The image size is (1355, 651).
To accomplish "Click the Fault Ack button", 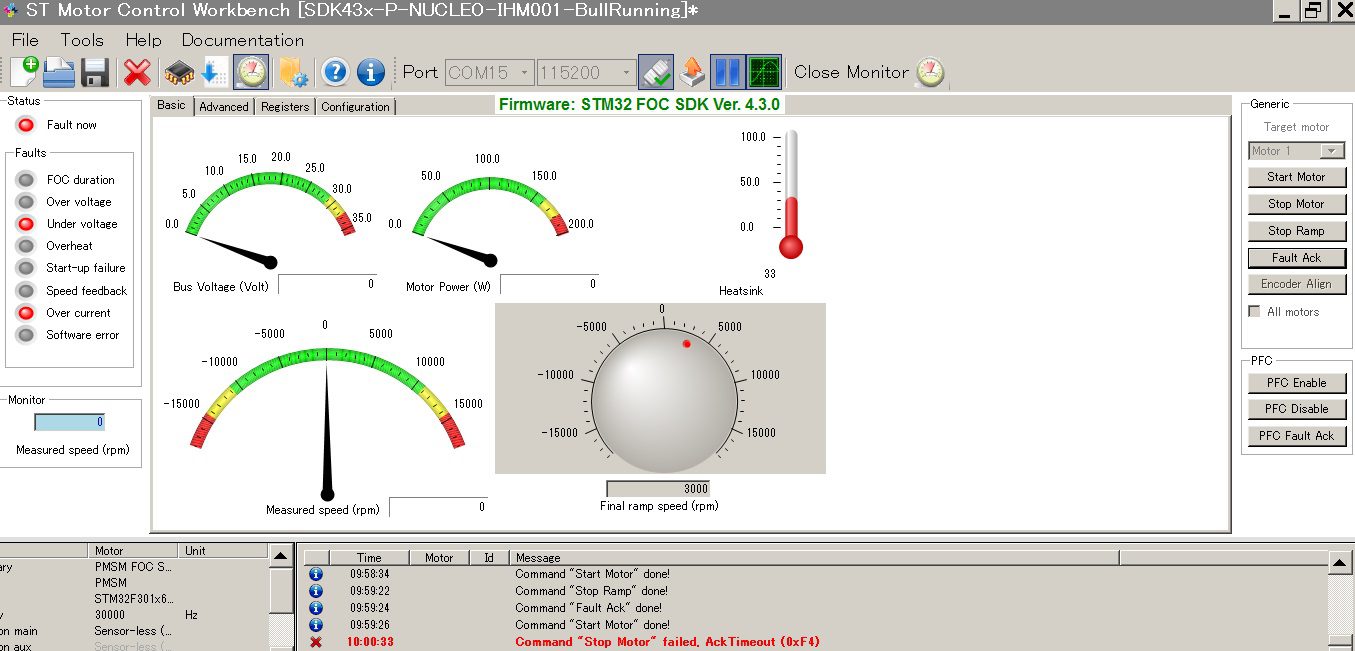I will pyautogui.click(x=1297, y=258).
